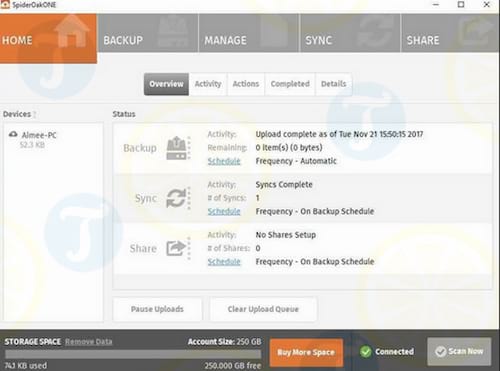Click the SpiderOakONE app icon in title bar
This screenshot has width=500, height=371.
5,5
